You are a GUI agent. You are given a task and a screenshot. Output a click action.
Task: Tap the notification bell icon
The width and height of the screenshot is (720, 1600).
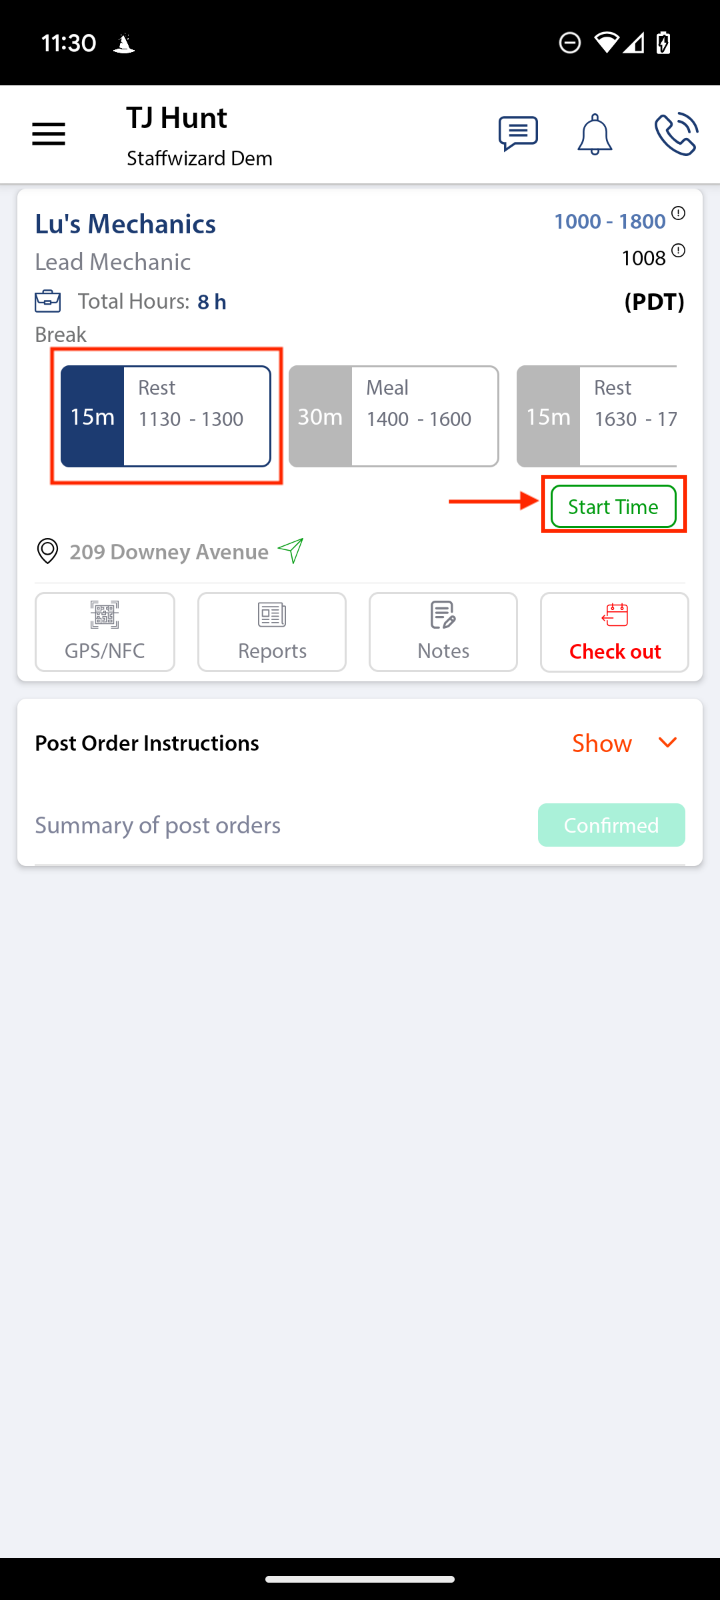tap(594, 134)
